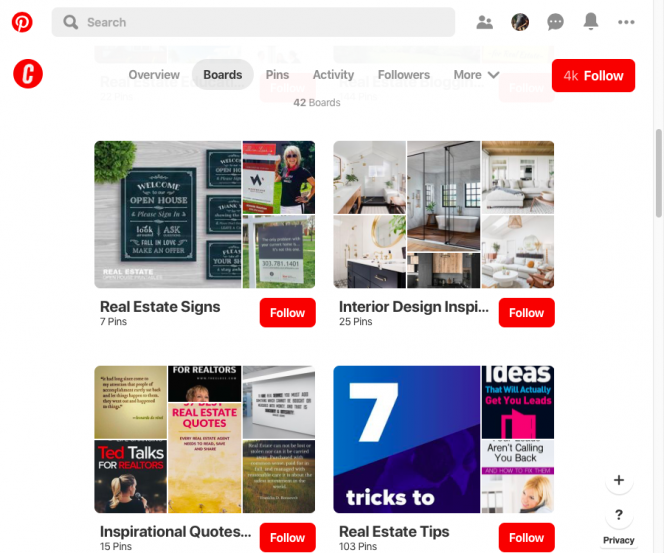
Task: Open the three-dots options menu
Action: tap(626, 22)
